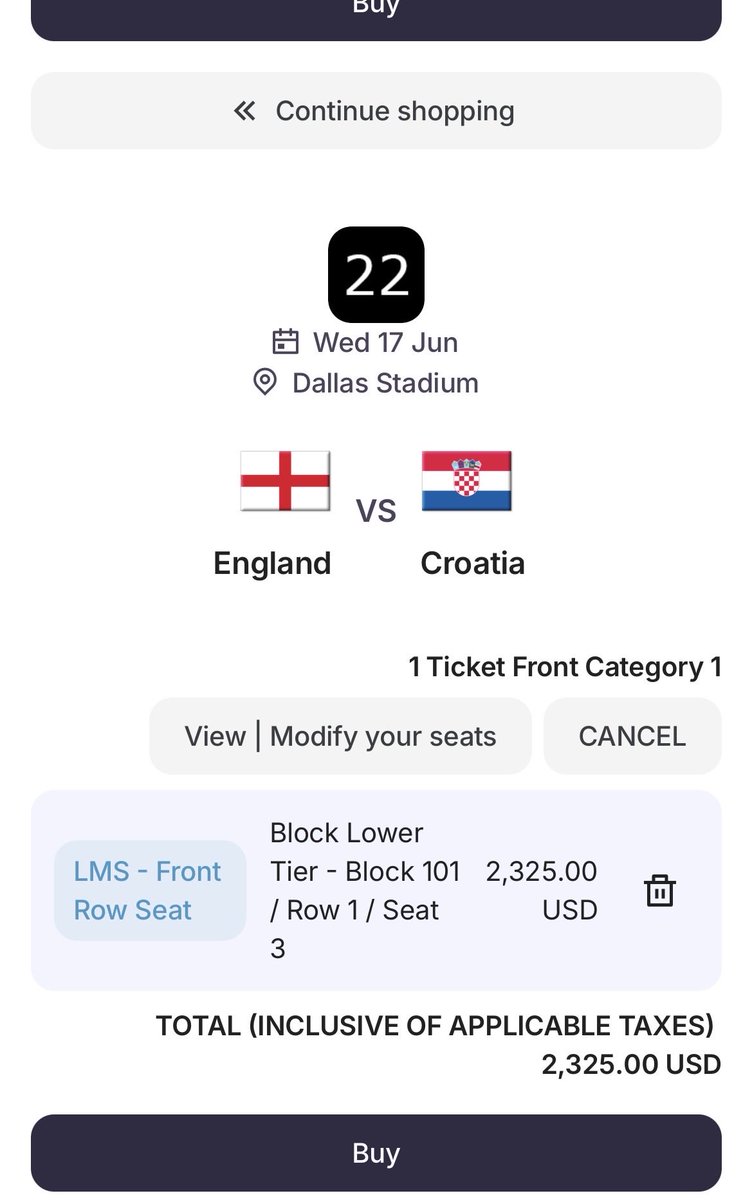Screen dimensions: 752x1200
Task: Click the Wed 17 Jun date text
Action: point(385,342)
